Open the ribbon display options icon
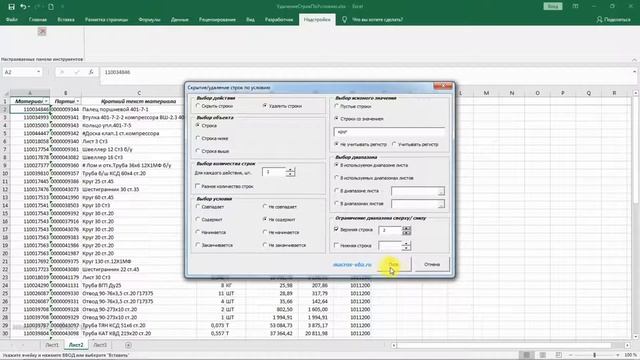The height and width of the screenshot is (360, 640). (x=575, y=6)
